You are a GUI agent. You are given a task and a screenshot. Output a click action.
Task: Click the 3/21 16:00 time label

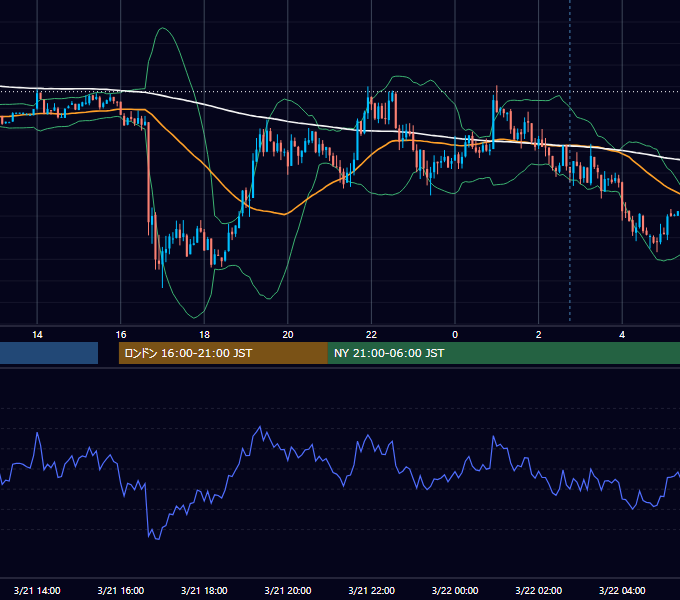(121, 590)
